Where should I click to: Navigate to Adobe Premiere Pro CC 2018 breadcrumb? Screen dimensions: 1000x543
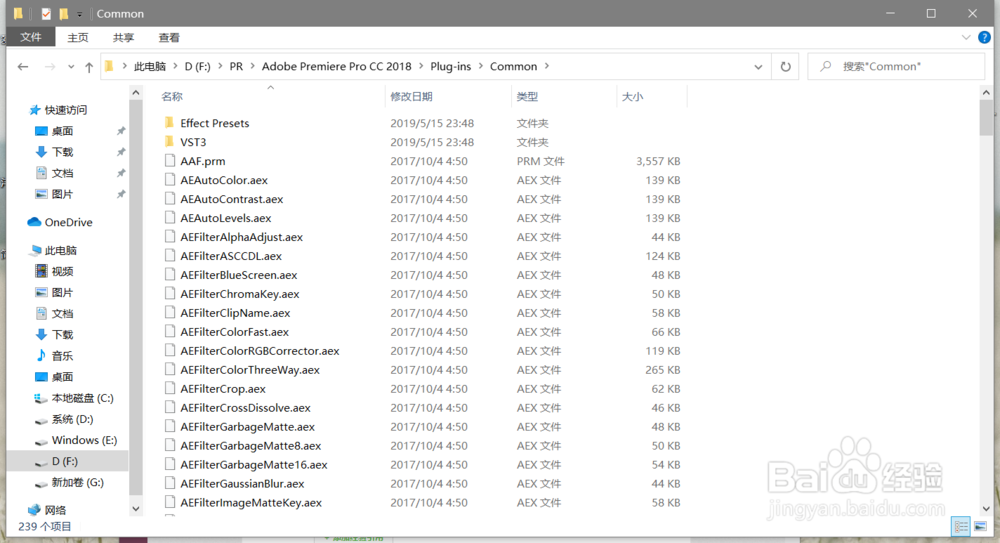[x=337, y=66]
